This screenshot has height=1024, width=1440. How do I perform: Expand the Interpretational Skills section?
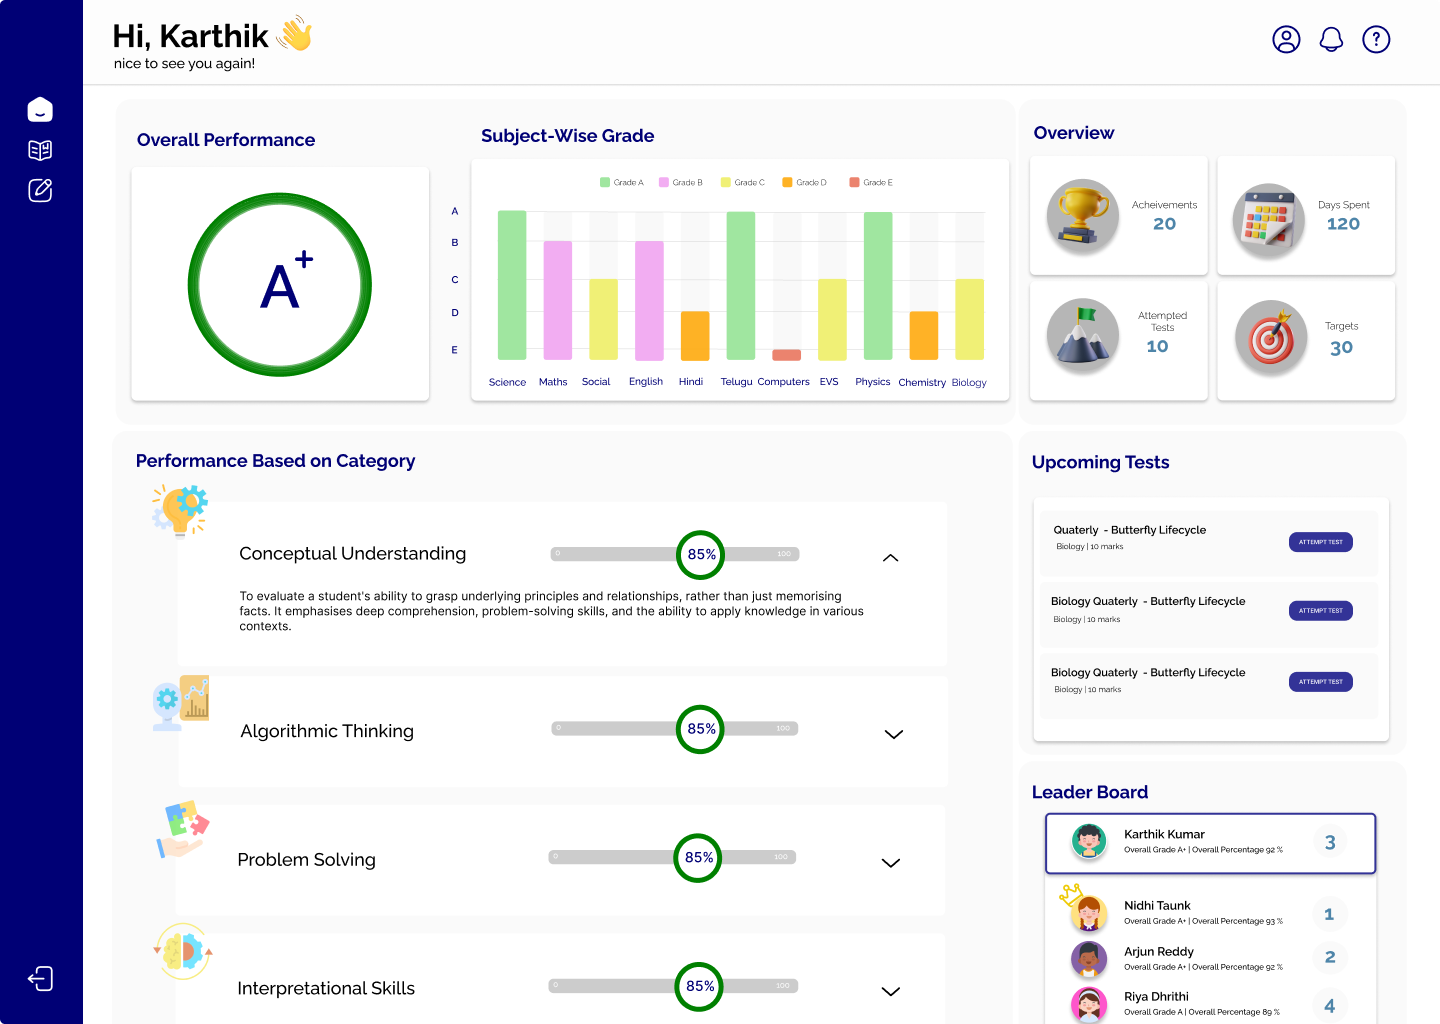pyautogui.click(x=891, y=991)
